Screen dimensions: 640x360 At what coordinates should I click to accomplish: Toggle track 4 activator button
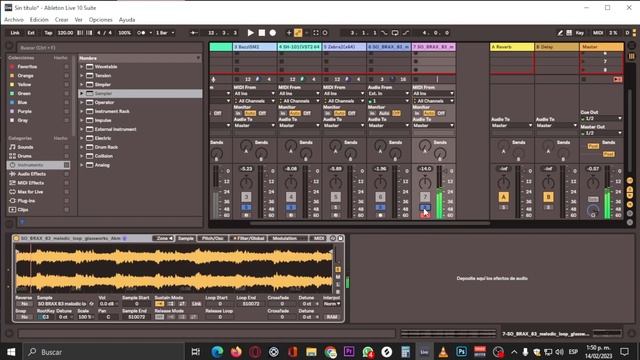291,197
